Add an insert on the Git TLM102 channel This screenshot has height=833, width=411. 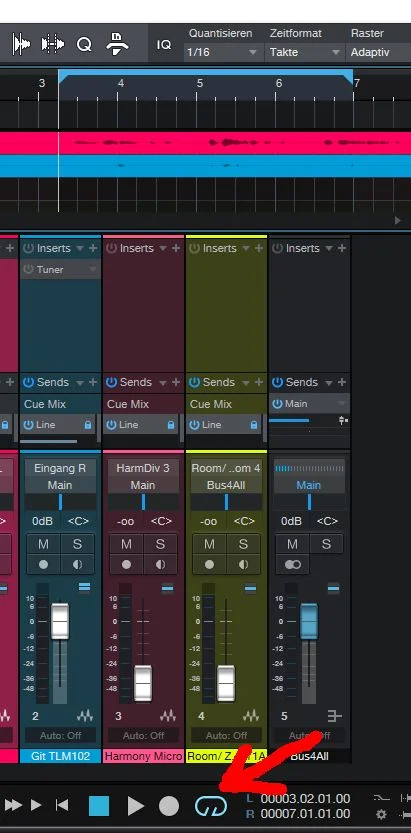93,248
